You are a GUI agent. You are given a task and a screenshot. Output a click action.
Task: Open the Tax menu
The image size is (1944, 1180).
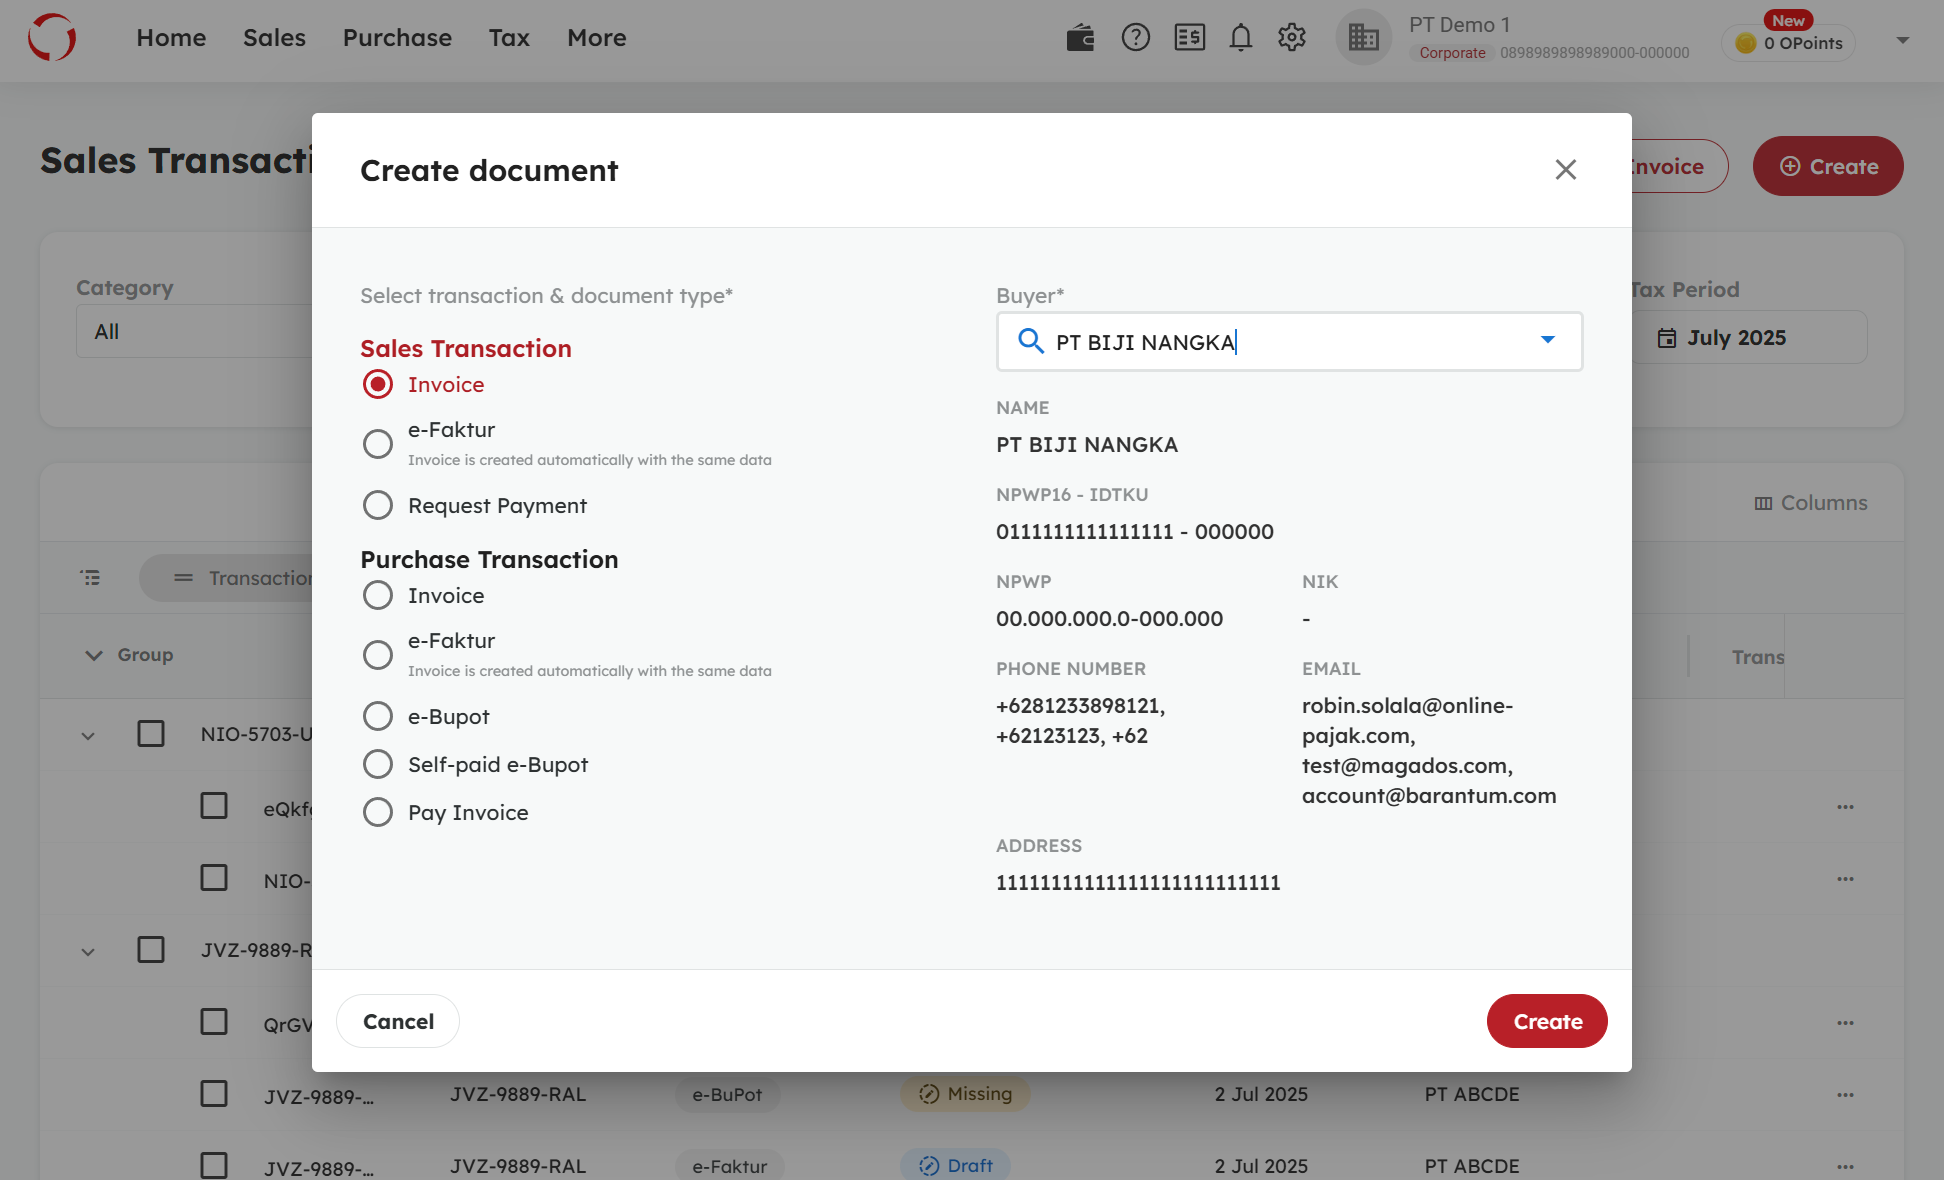click(x=509, y=38)
